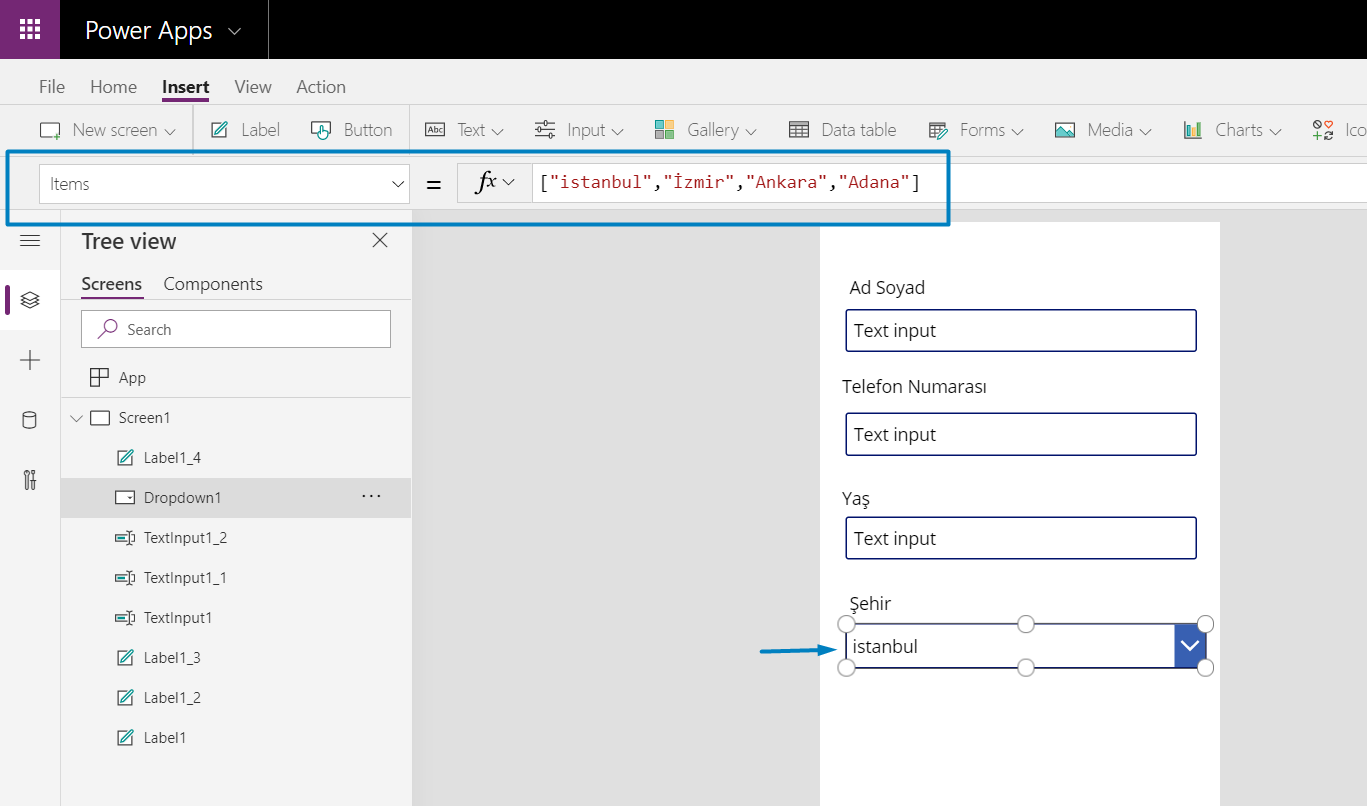1367x806 pixels.
Task: Click the text input under Yaş
Action: (x=1021, y=538)
